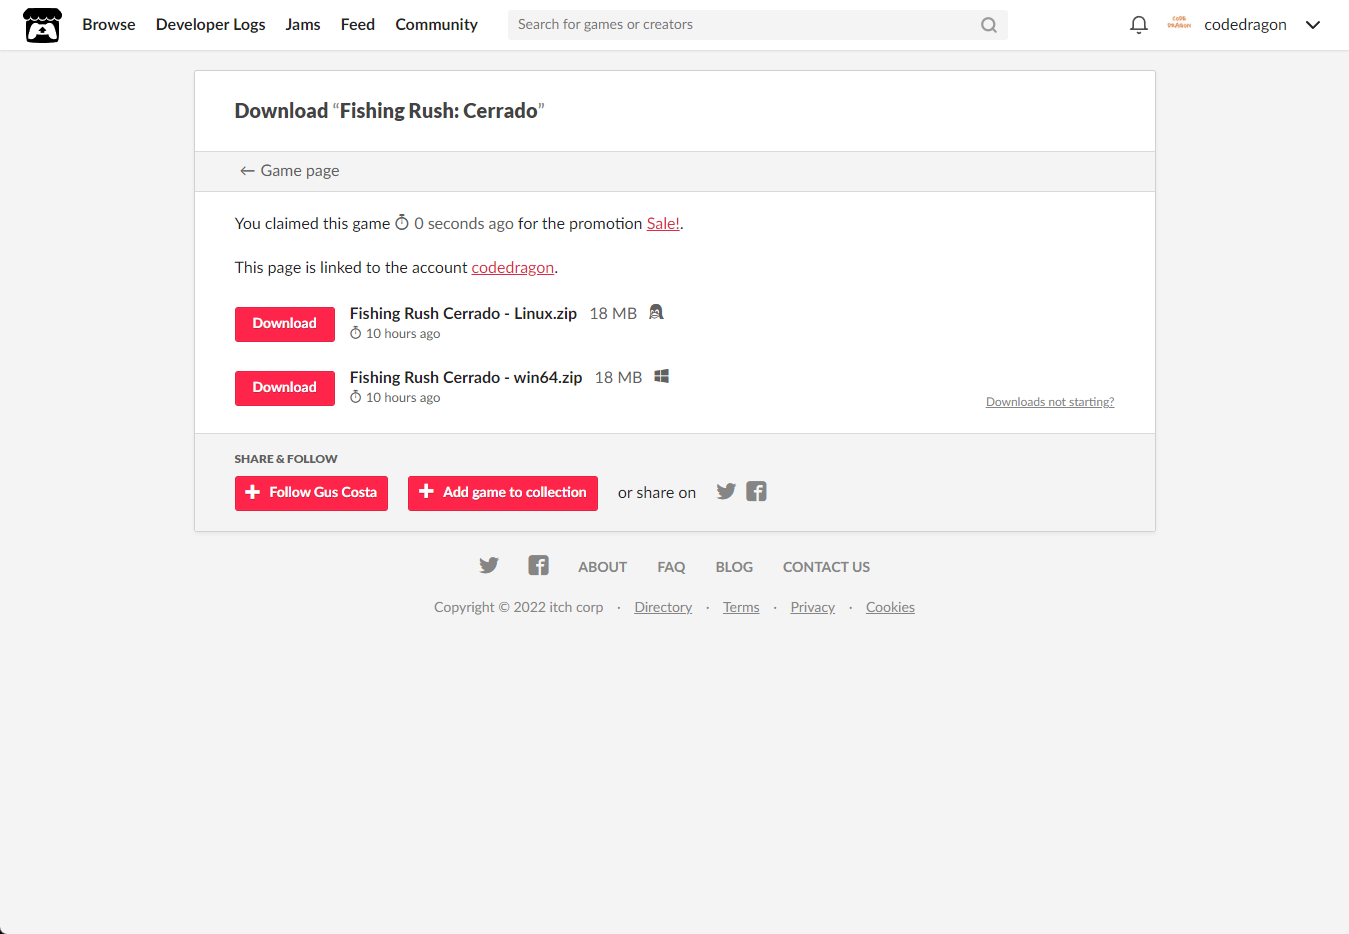Click the 18 MB size for win64.zip
The width and height of the screenshot is (1349, 934).
[x=618, y=377]
